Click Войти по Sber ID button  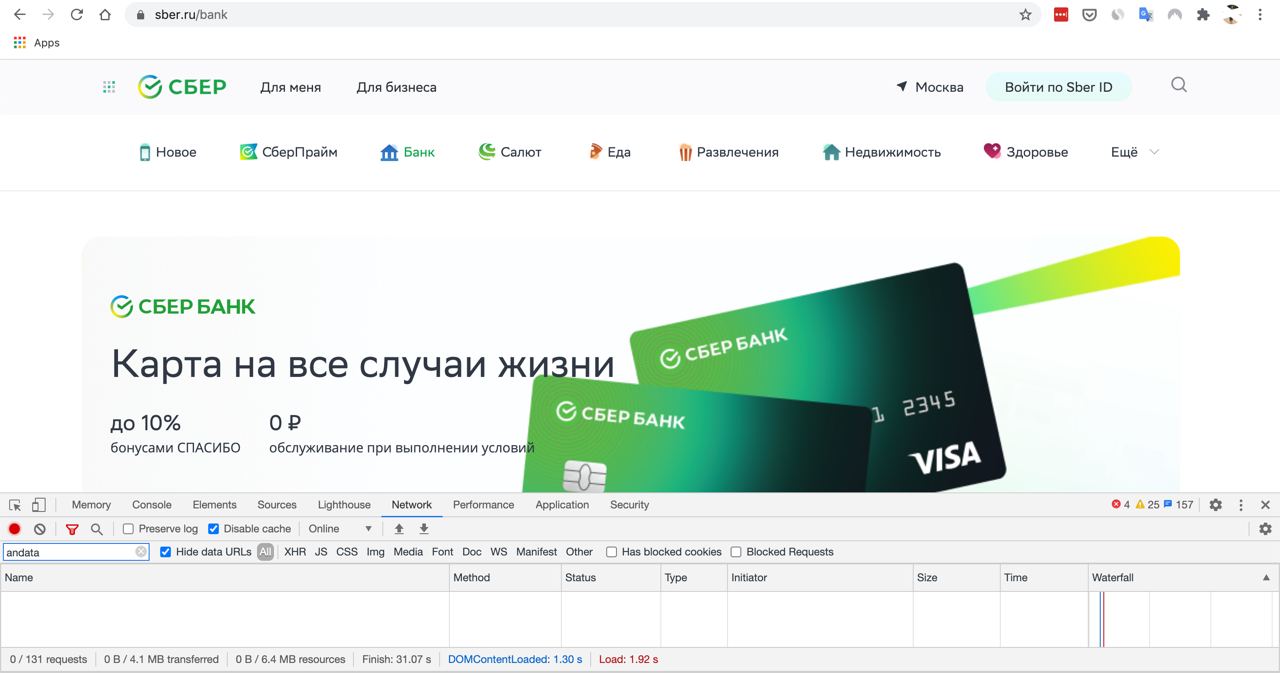[1058, 87]
